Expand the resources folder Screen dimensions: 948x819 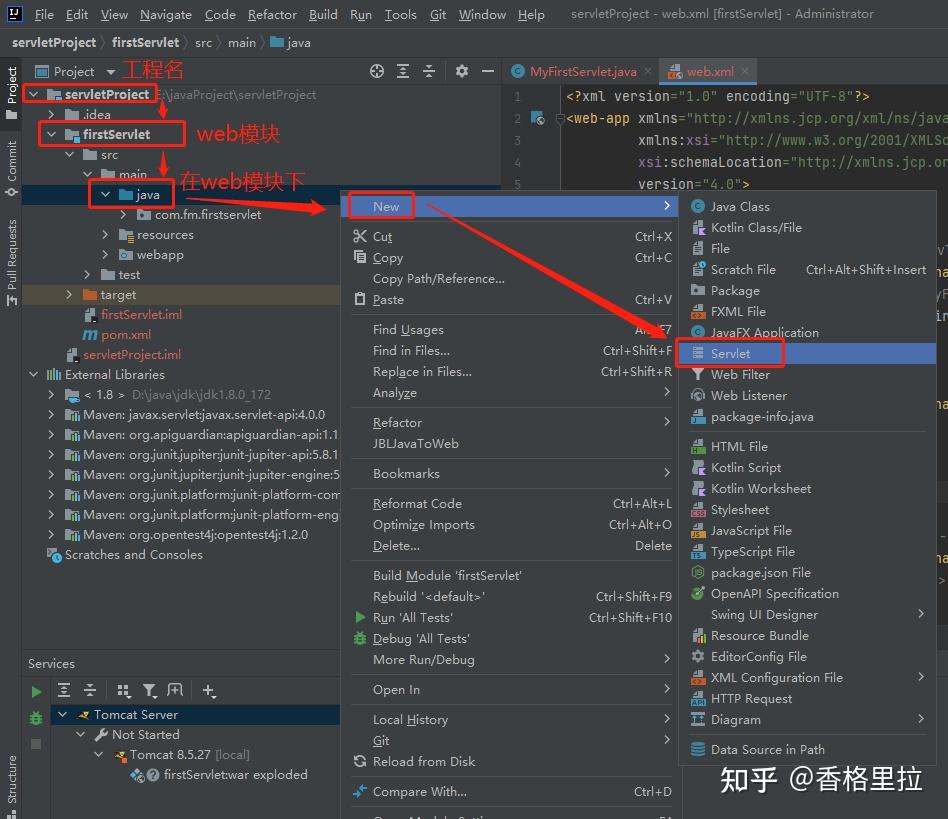[x=105, y=235]
